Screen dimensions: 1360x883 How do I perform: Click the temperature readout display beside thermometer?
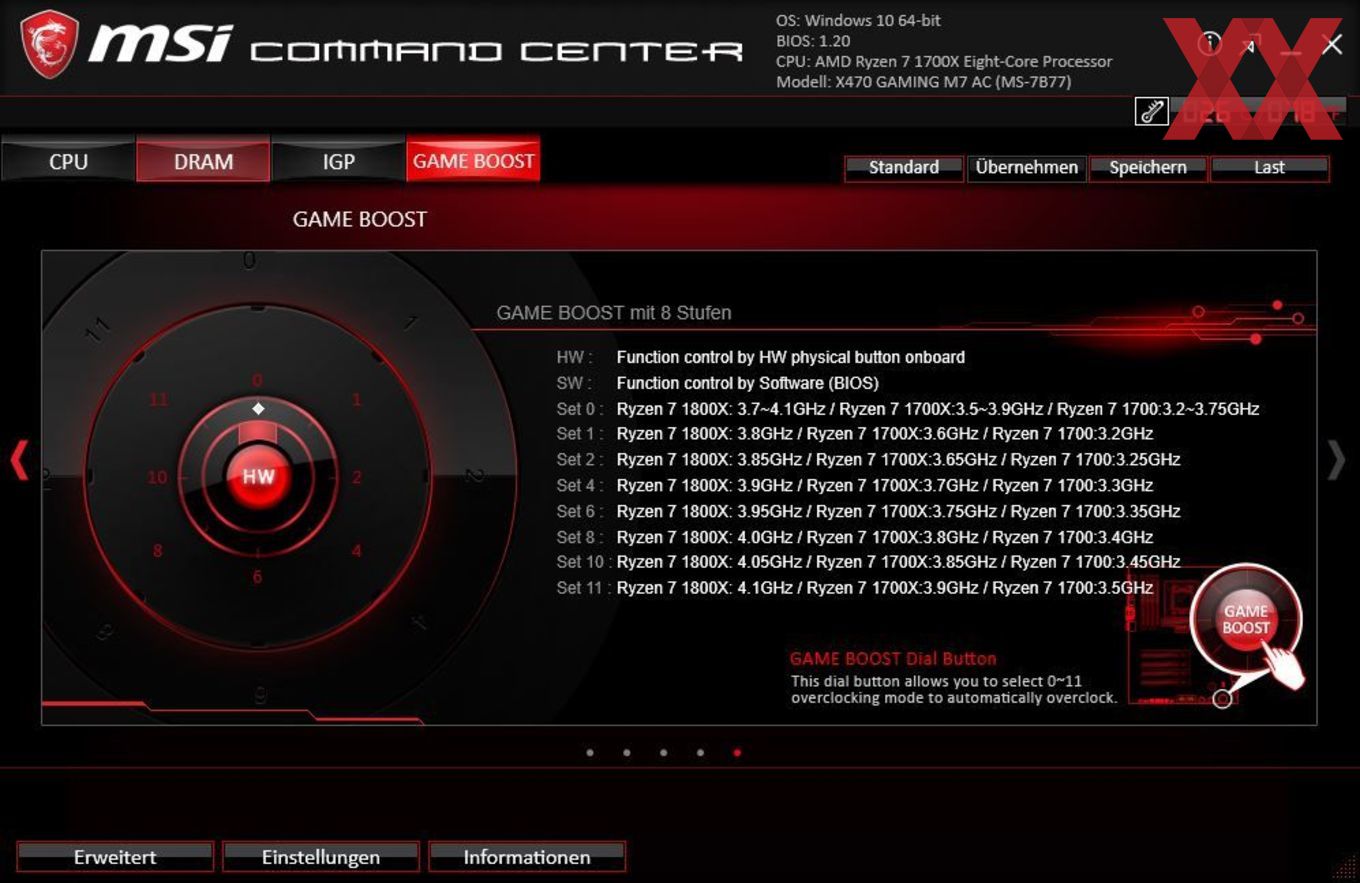tap(1259, 111)
